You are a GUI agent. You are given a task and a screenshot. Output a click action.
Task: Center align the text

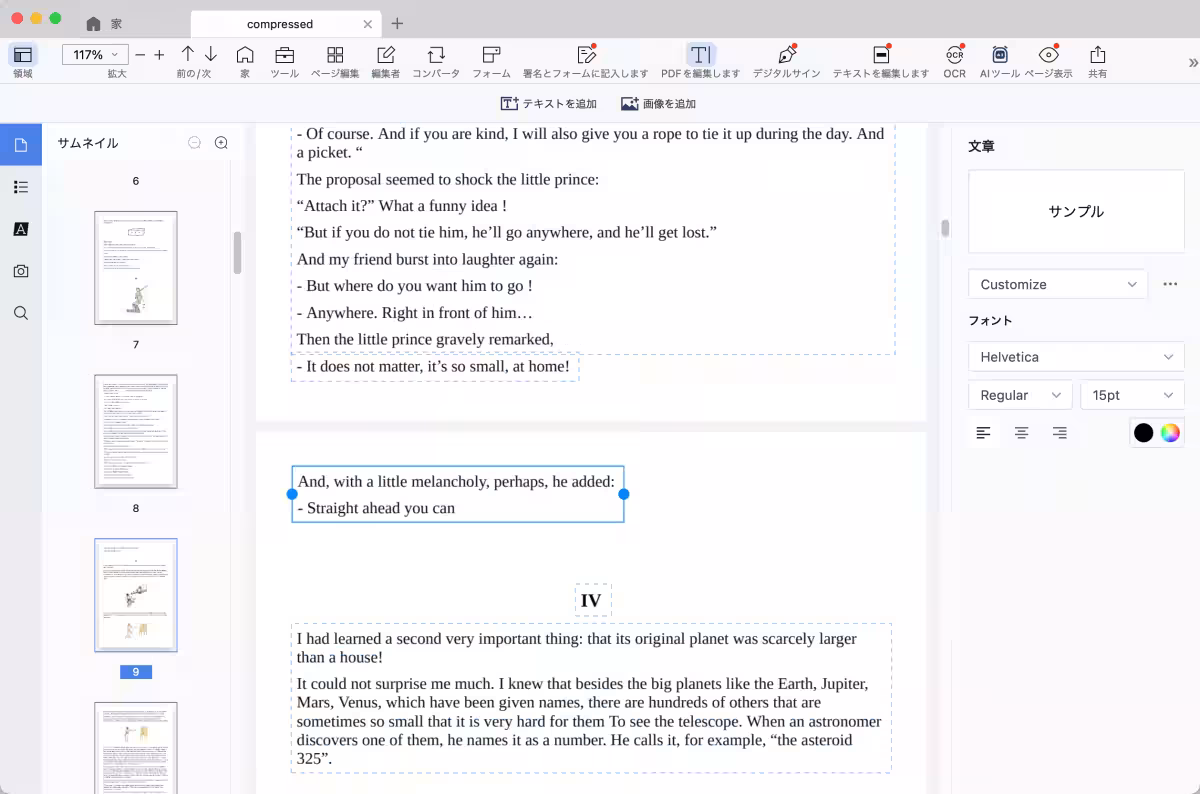1021,433
